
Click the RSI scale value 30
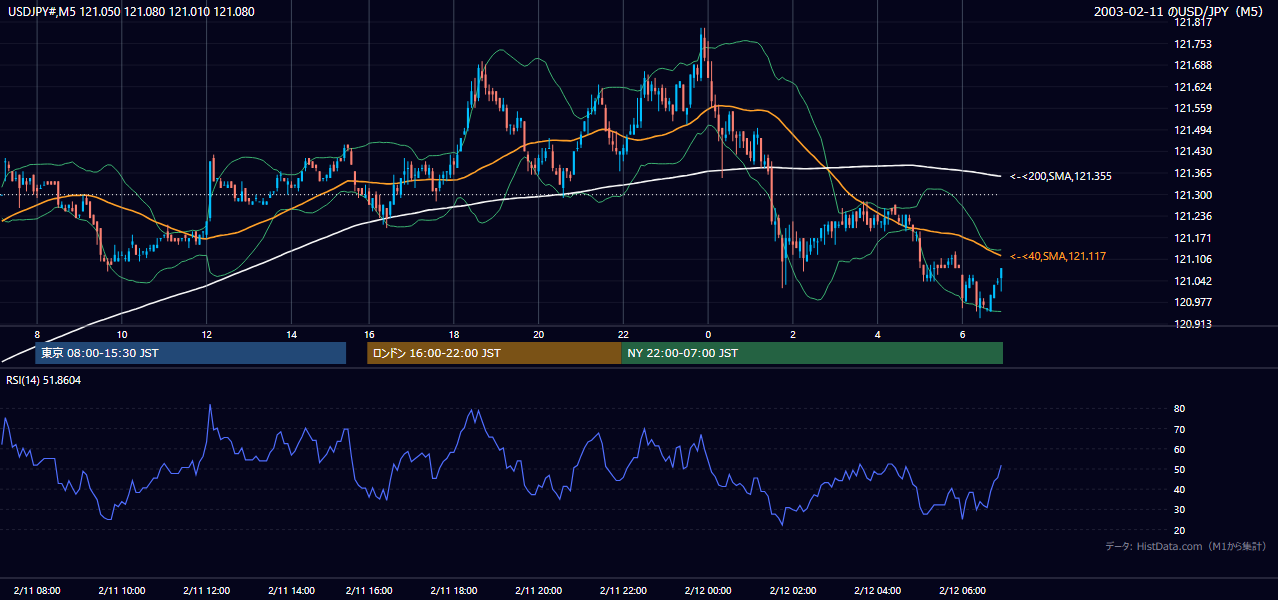(x=1179, y=510)
